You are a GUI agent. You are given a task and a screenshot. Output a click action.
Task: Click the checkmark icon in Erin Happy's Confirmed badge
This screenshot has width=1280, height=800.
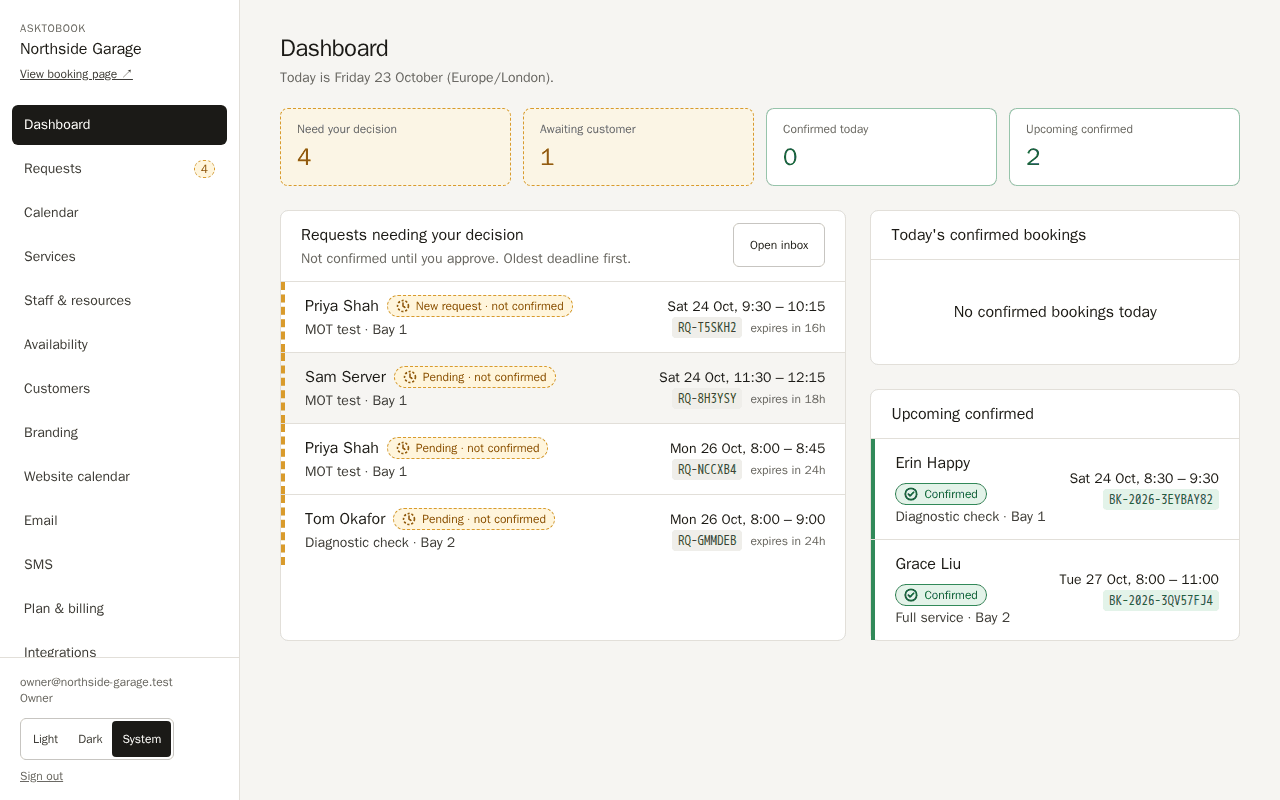pos(911,494)
